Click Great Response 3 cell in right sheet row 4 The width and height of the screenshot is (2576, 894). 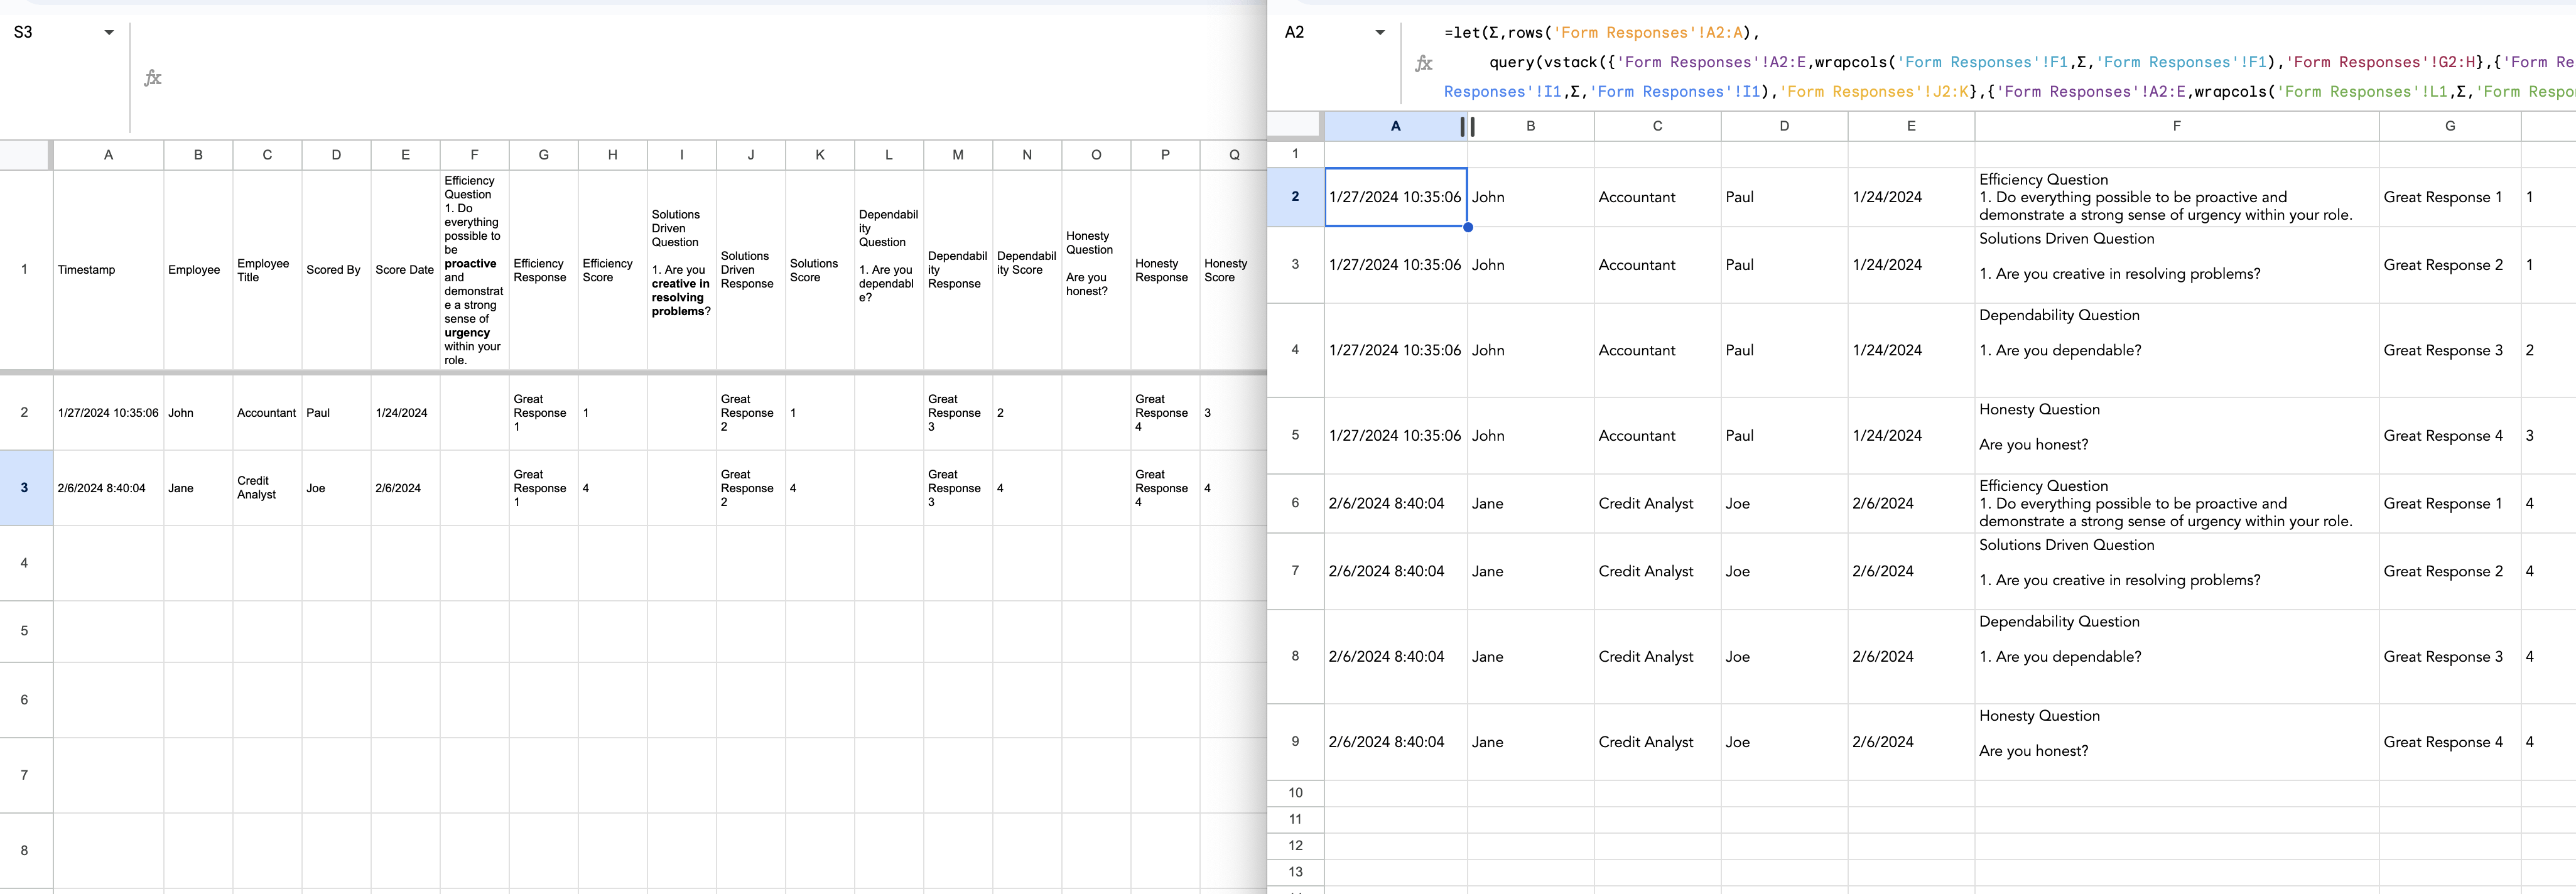(x=2443, y=350)
